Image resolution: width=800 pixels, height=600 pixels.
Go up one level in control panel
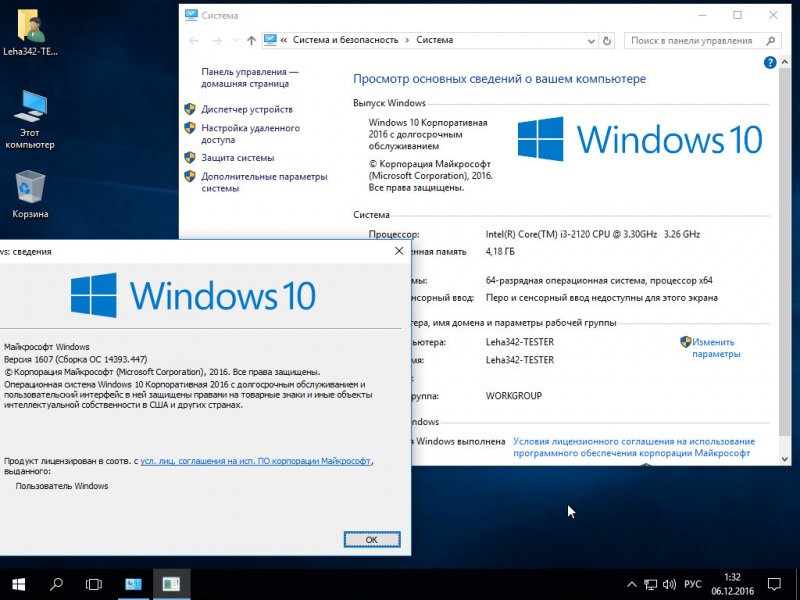click(x=251, y=40)
